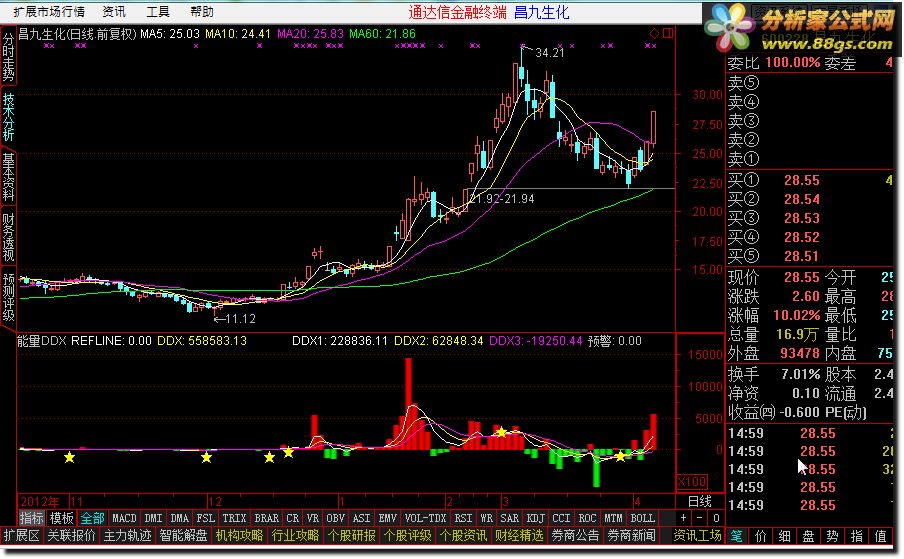
Task: Apply the DMA indicator
Action: (x=179, y=518)
